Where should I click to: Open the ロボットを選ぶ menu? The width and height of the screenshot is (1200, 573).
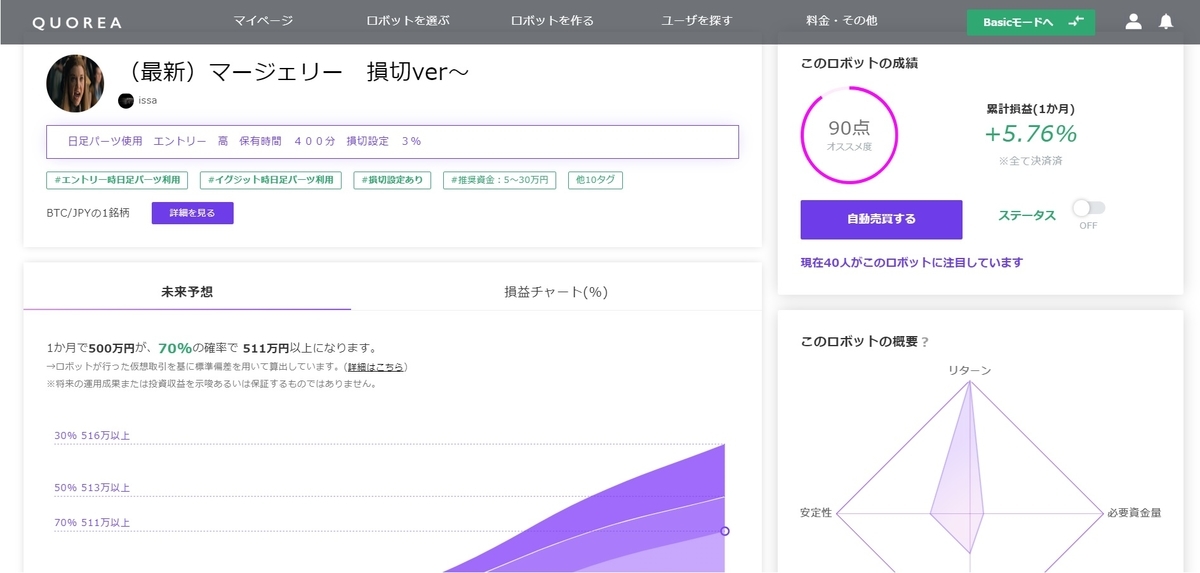coord(408,20)
